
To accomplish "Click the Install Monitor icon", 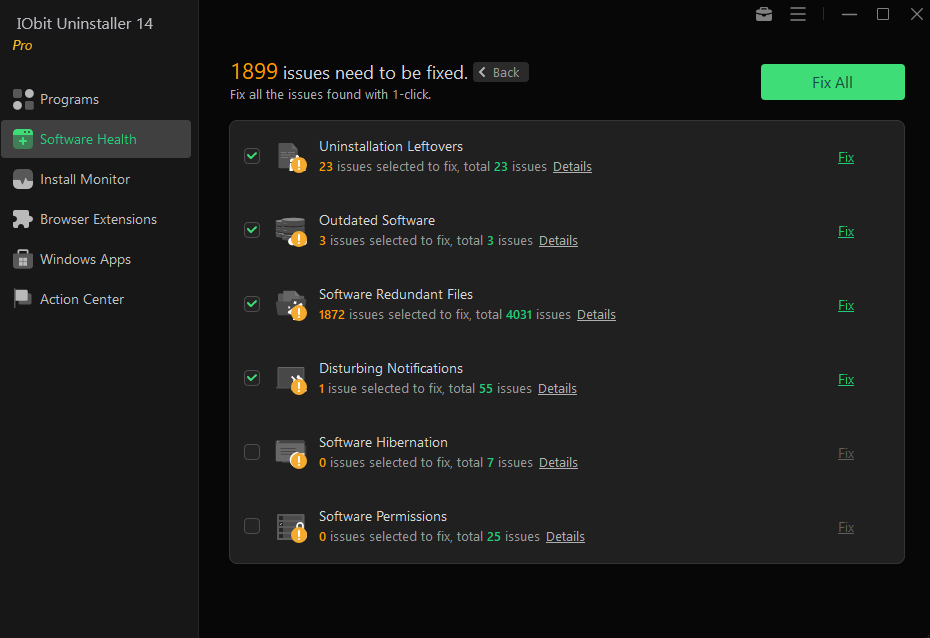I will (x=23, y=179).
